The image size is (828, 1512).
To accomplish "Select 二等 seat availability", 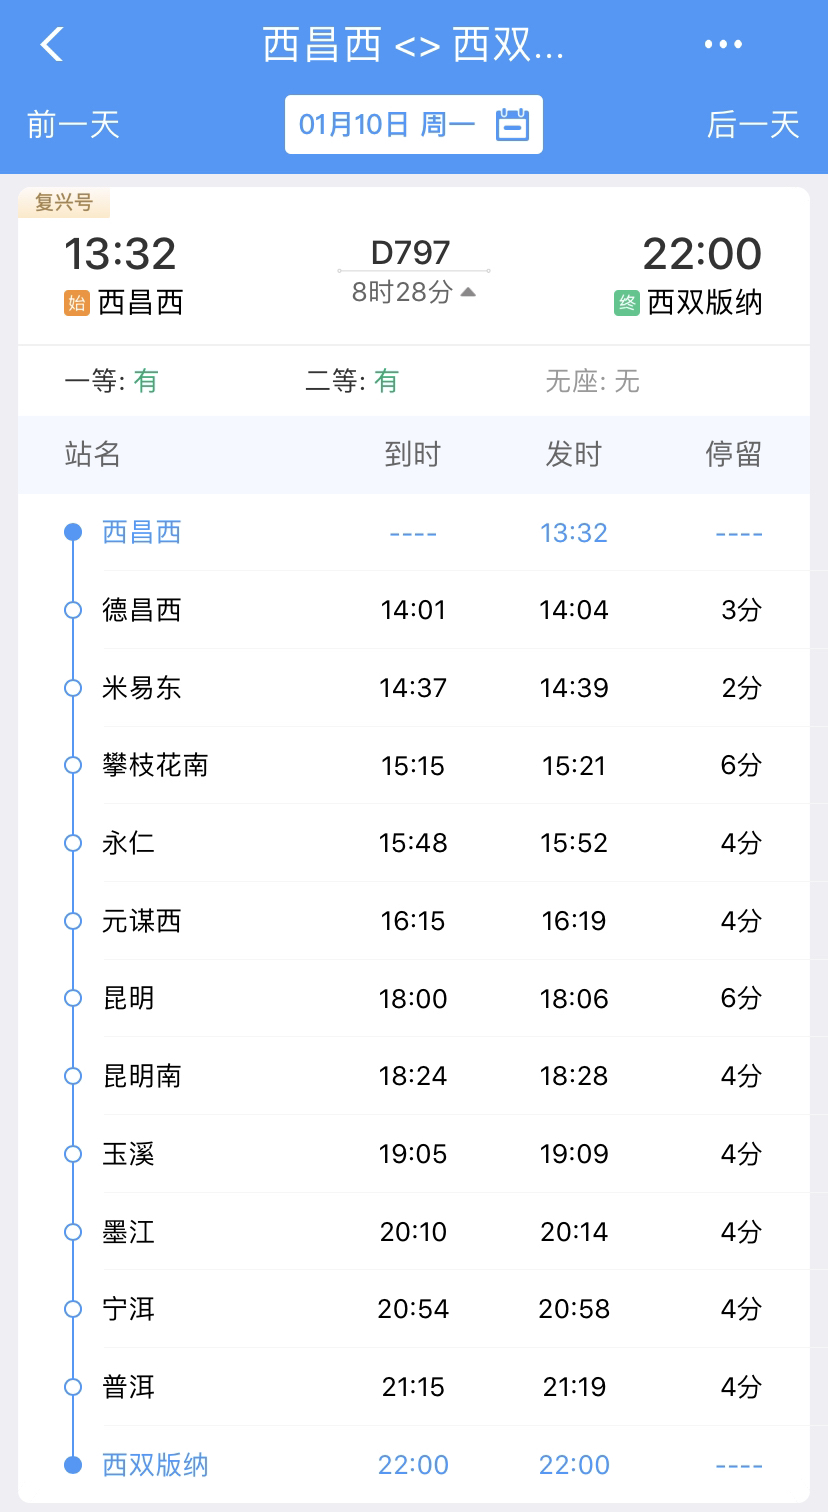I will 352,381.
